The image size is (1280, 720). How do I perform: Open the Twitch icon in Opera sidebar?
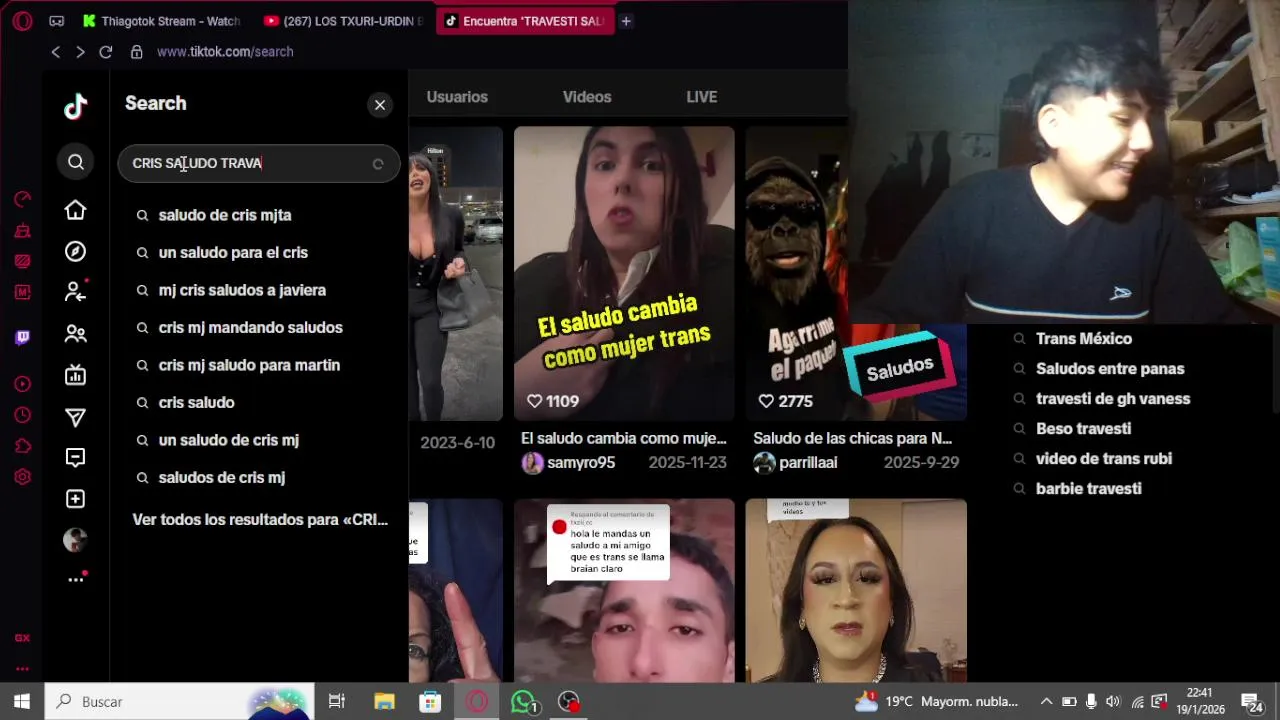click(x=22, y=337)
